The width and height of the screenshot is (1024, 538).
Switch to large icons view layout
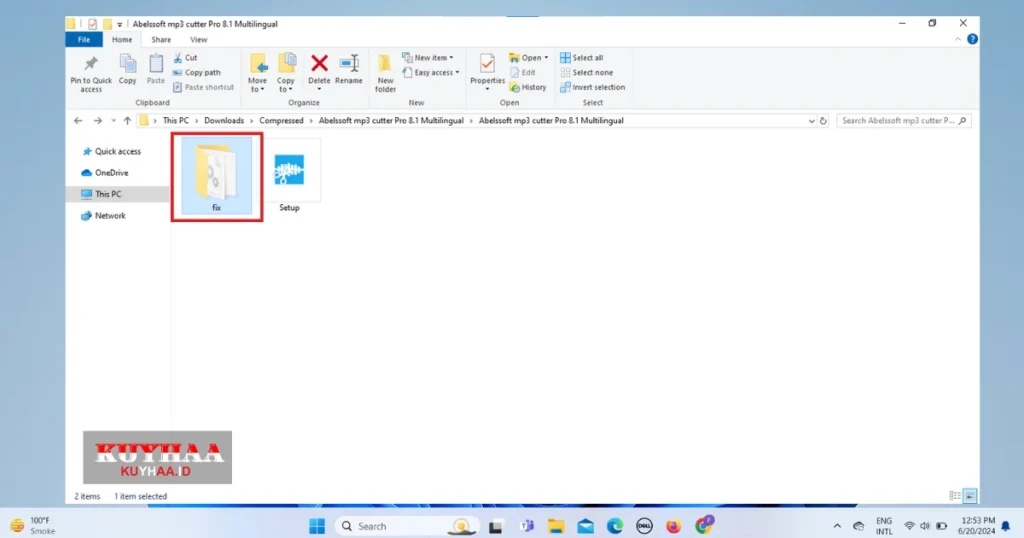pyautogui.click(x=970, y=496)
